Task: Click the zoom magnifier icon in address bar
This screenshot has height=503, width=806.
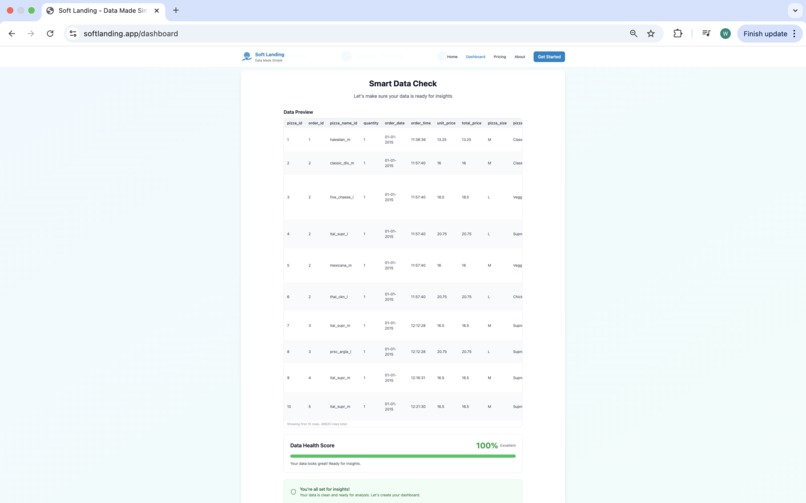Action: tap(633, 33)
